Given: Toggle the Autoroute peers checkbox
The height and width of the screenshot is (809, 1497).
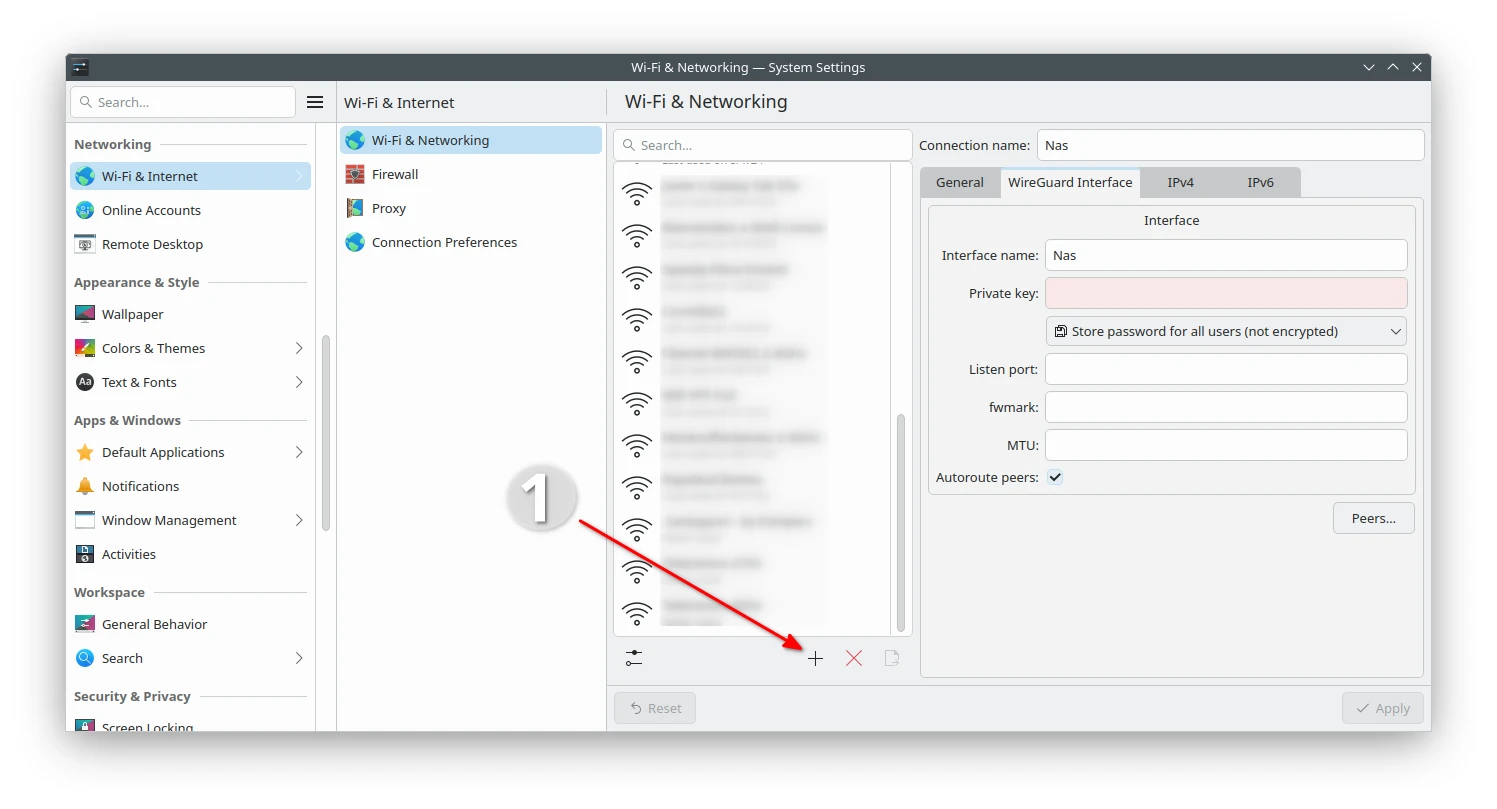Looking at the screenshot, I should [1055, 477].
